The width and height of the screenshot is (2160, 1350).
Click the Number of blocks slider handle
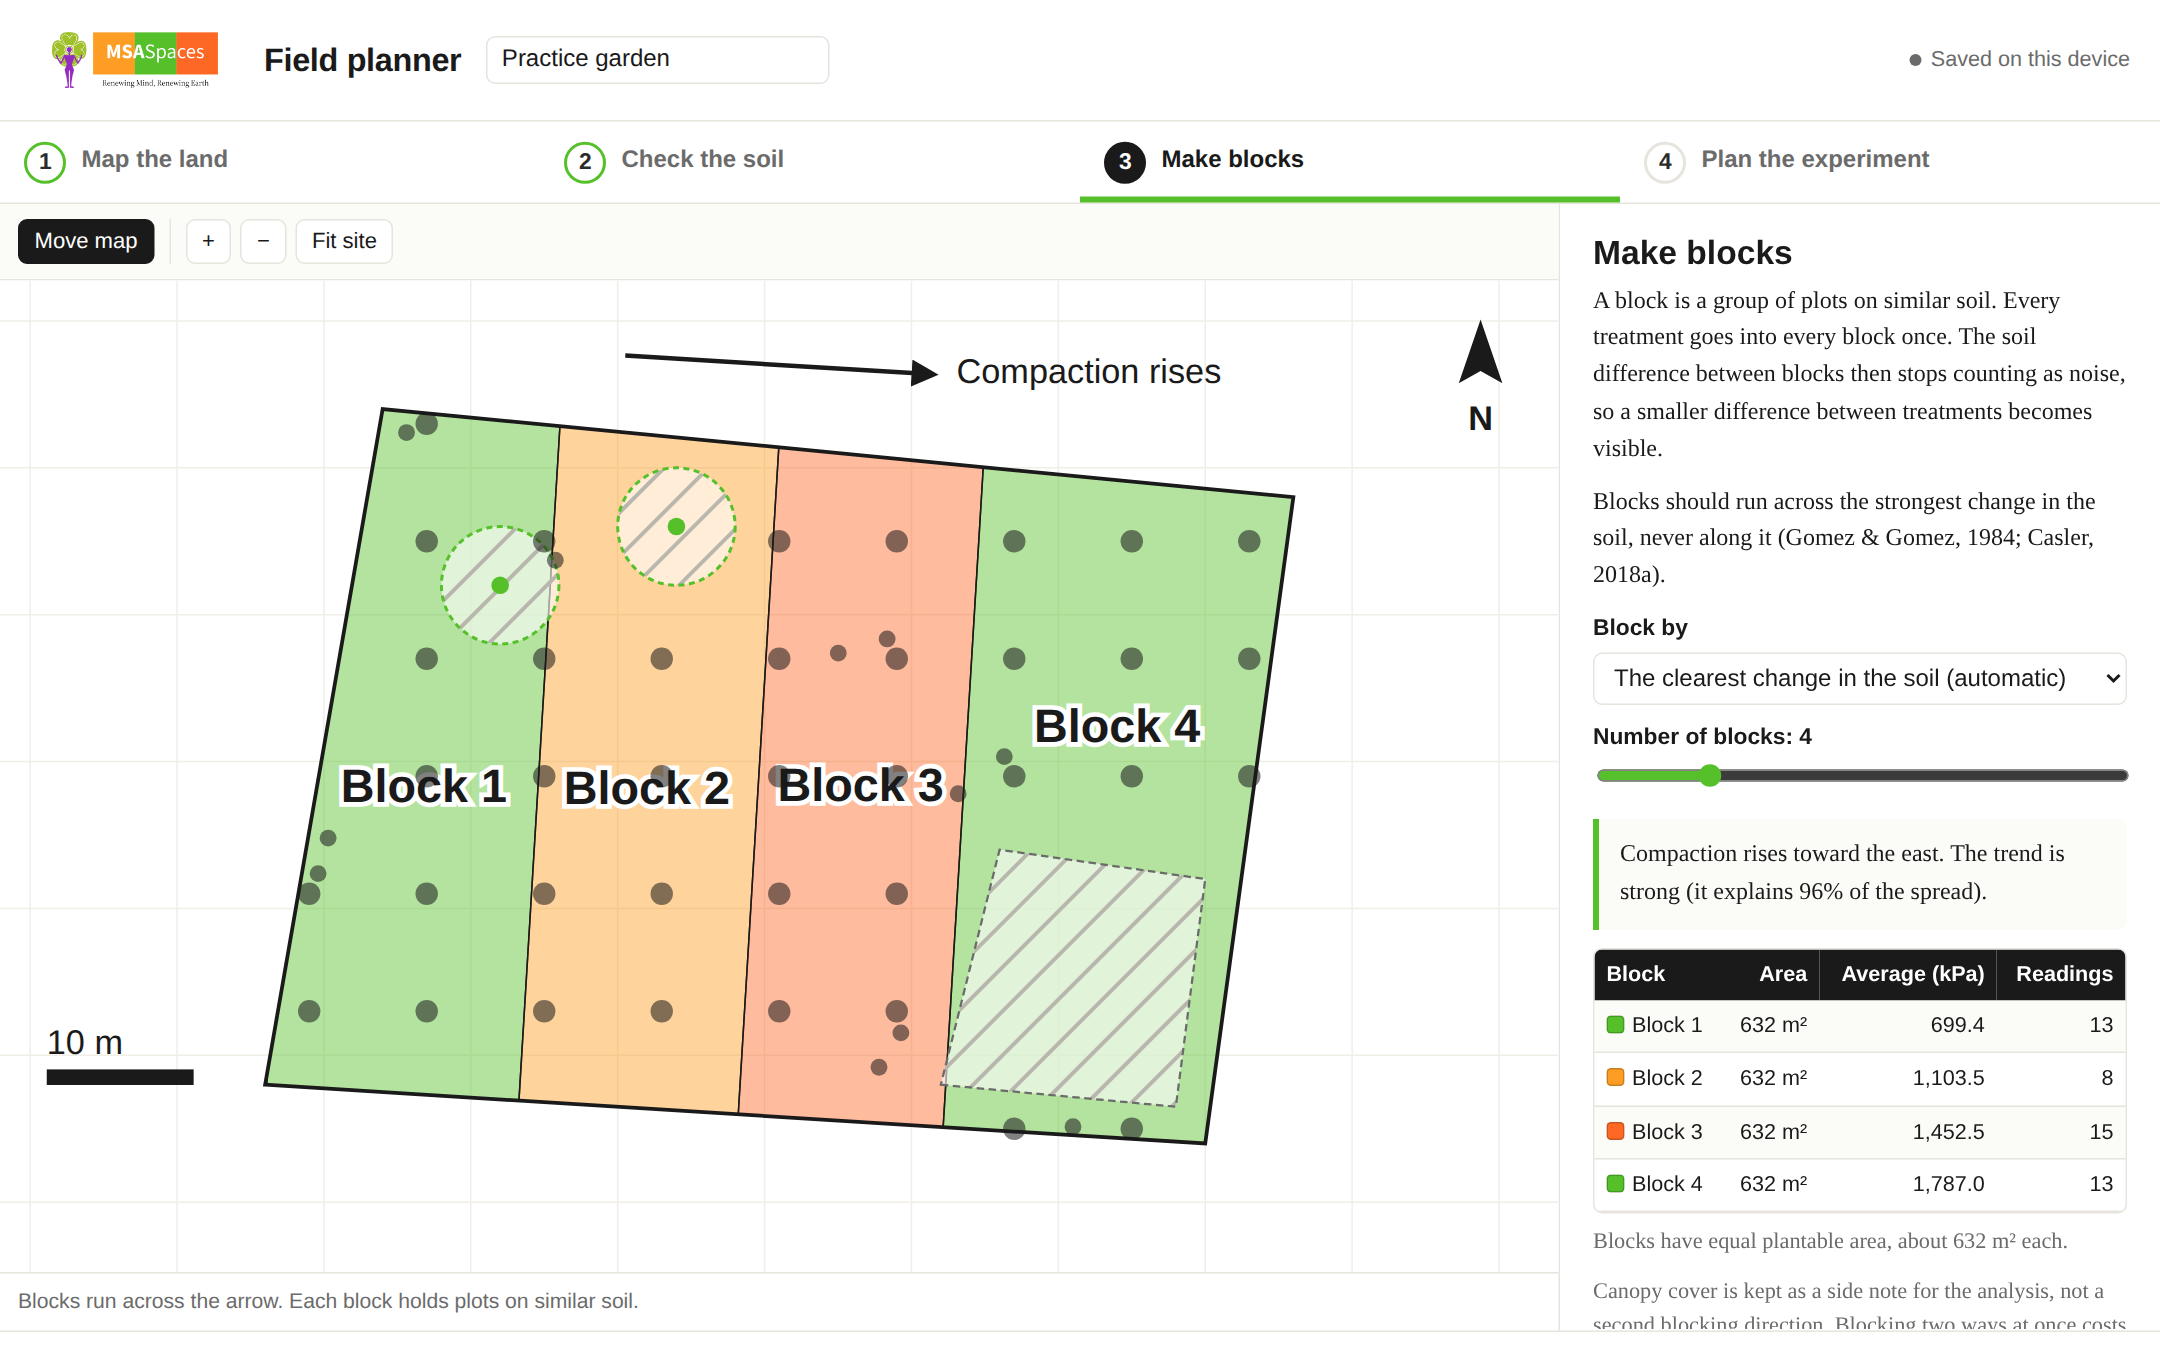[1710, 775]
